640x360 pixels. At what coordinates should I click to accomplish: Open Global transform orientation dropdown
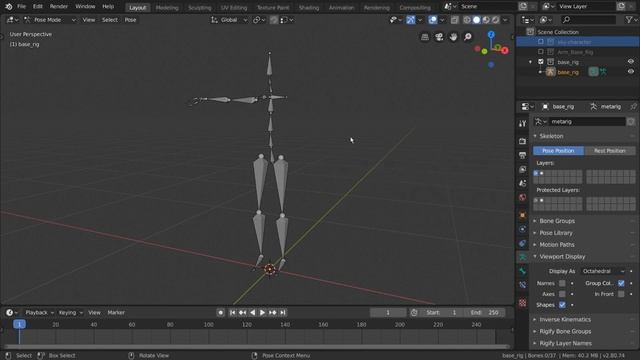coord(229,20)
